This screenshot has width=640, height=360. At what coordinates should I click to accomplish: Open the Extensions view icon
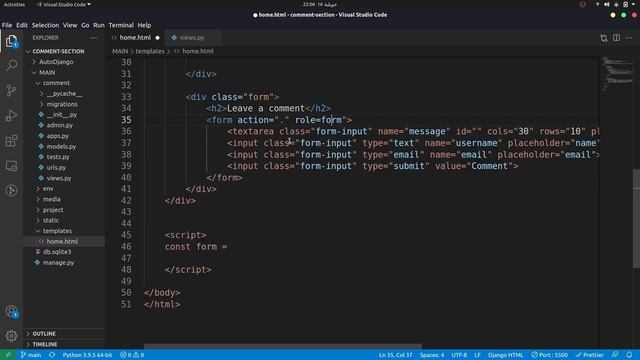click(x=11, y=141)
